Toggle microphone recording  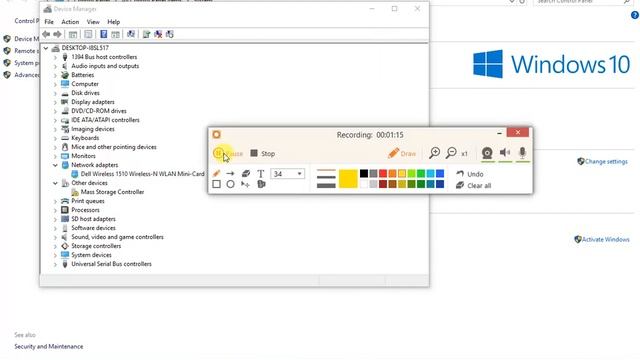(x=522, y=153)
